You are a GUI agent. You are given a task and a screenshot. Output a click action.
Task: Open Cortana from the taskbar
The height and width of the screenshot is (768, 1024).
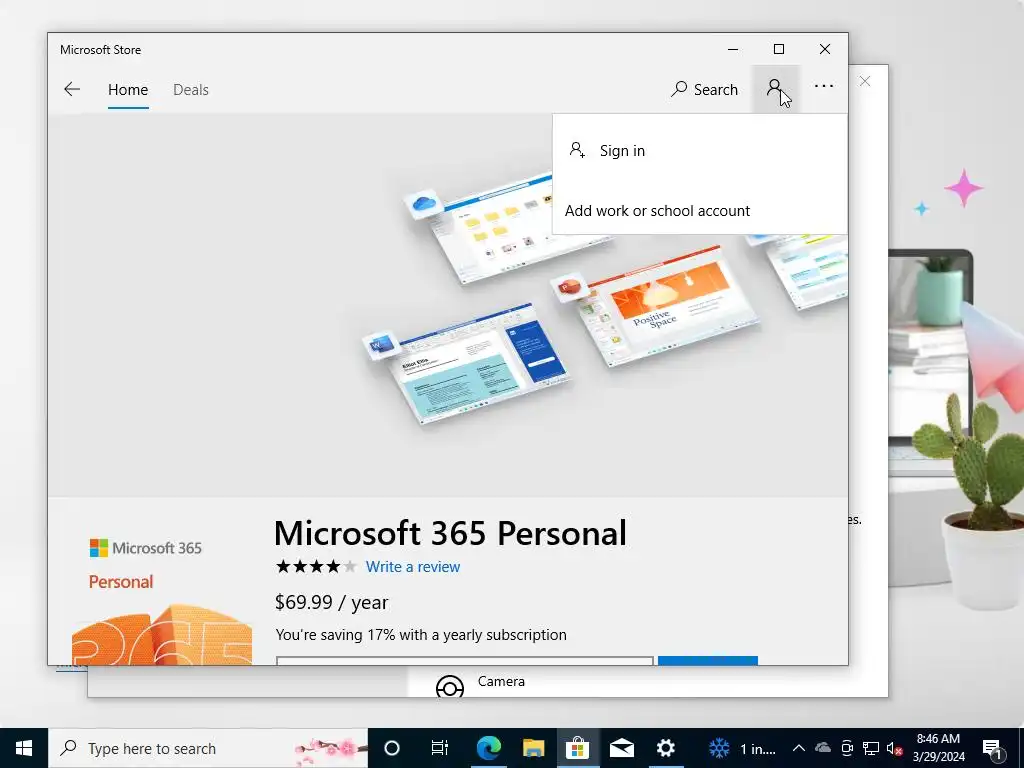tap(392, 748)
